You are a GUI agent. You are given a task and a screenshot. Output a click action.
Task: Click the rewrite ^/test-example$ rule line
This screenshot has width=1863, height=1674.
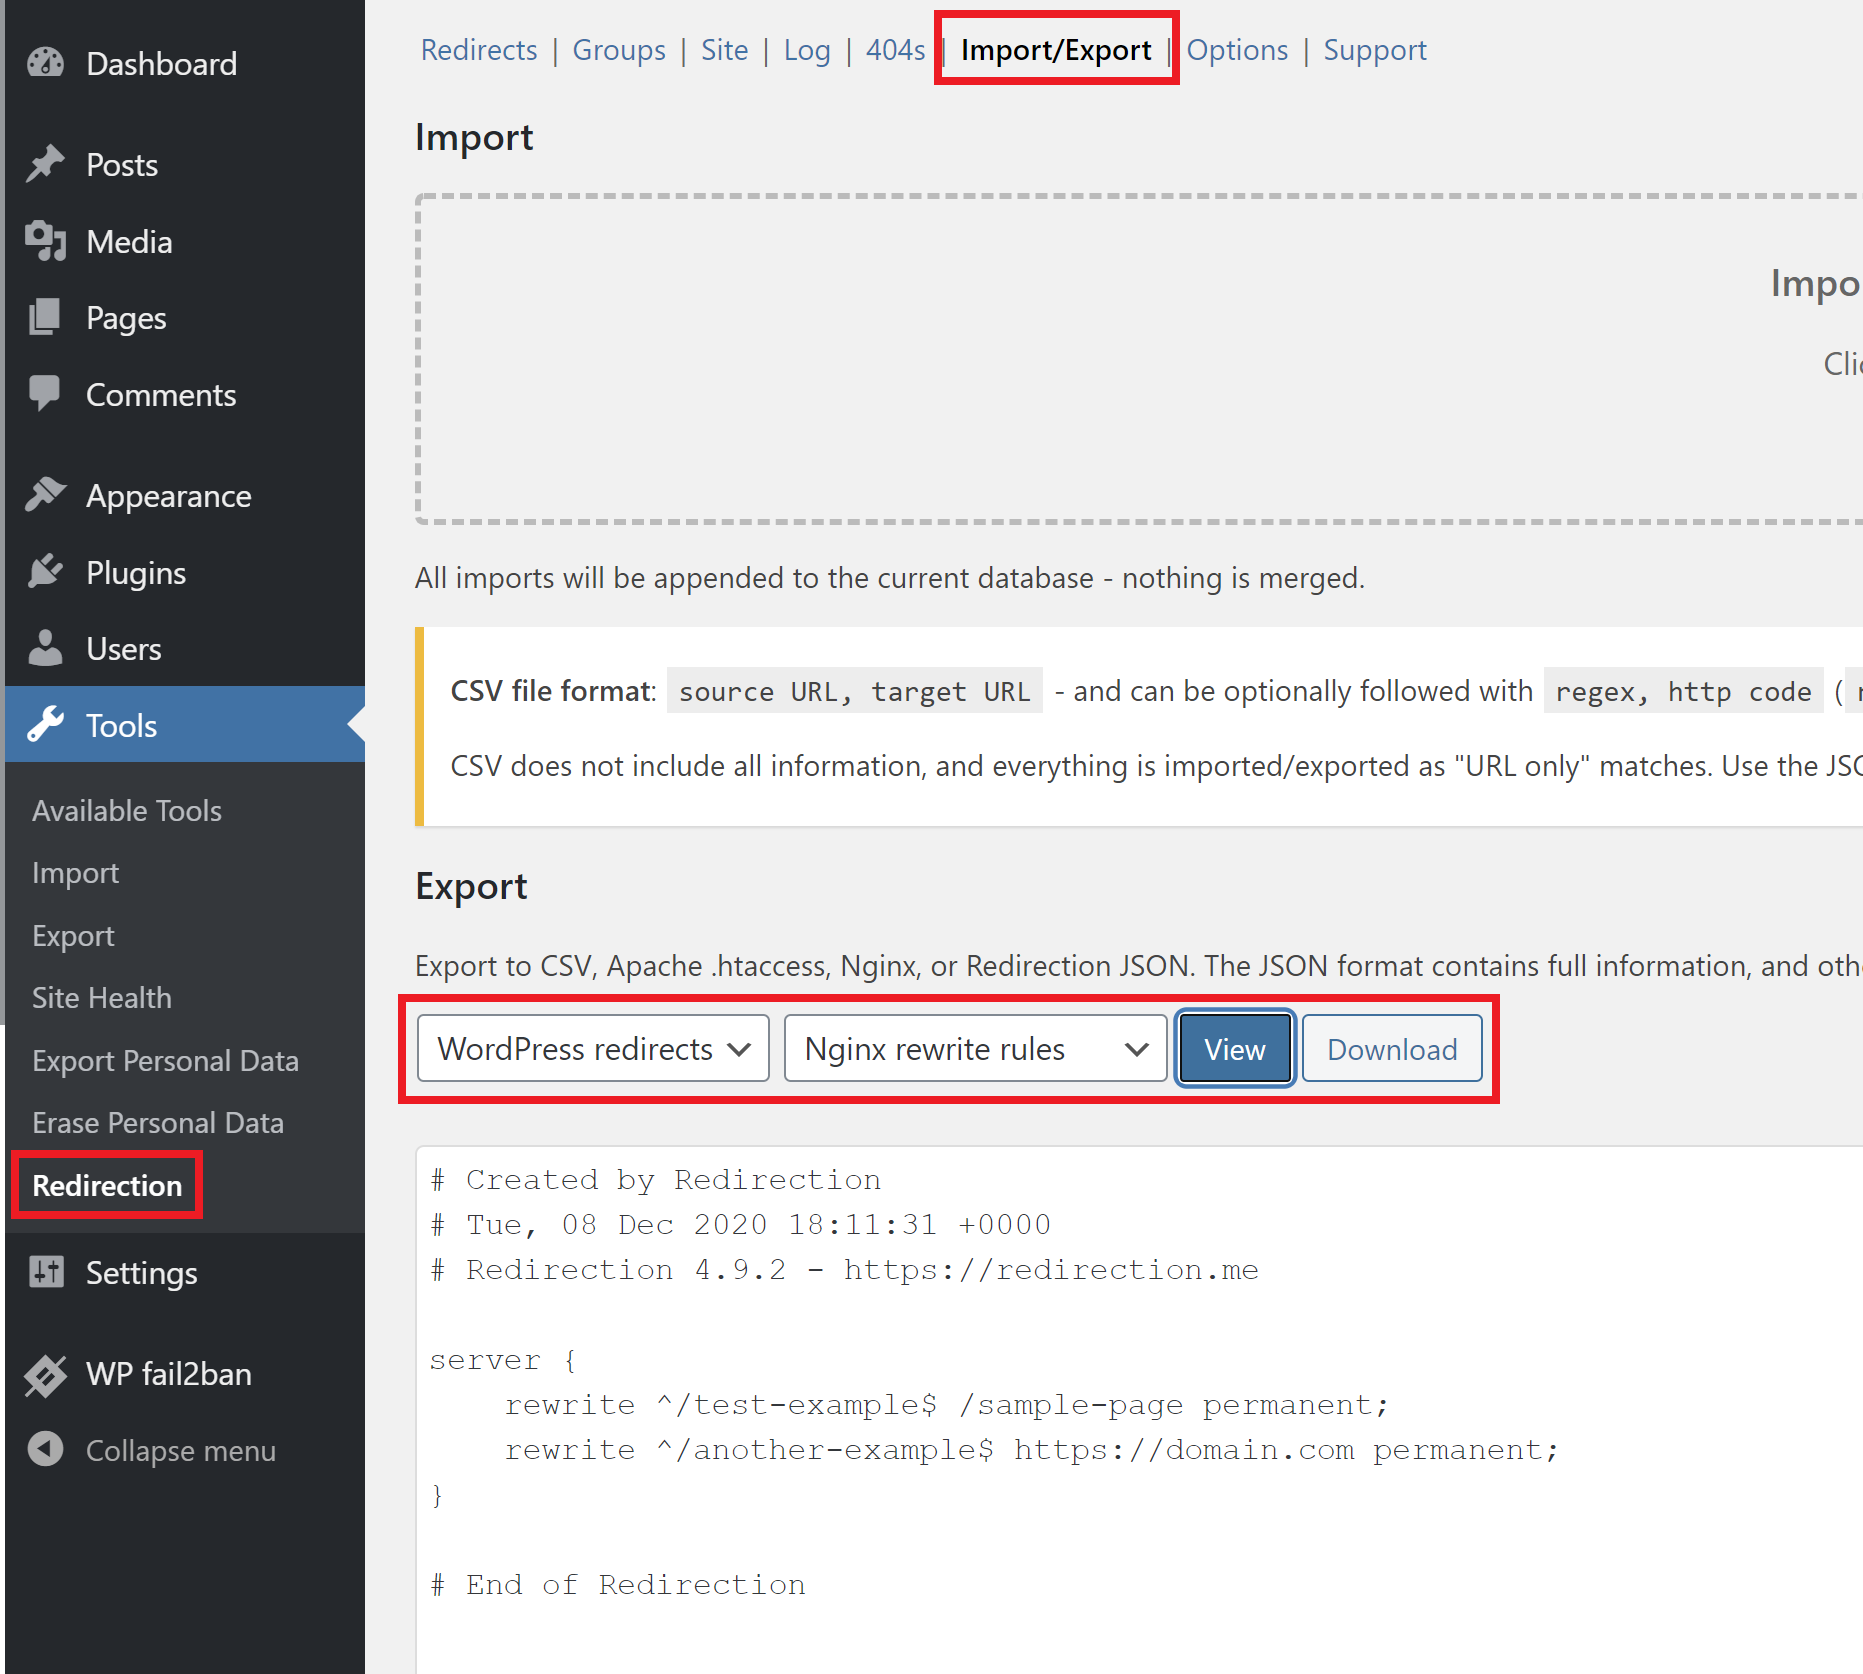tap(947, 1404)
